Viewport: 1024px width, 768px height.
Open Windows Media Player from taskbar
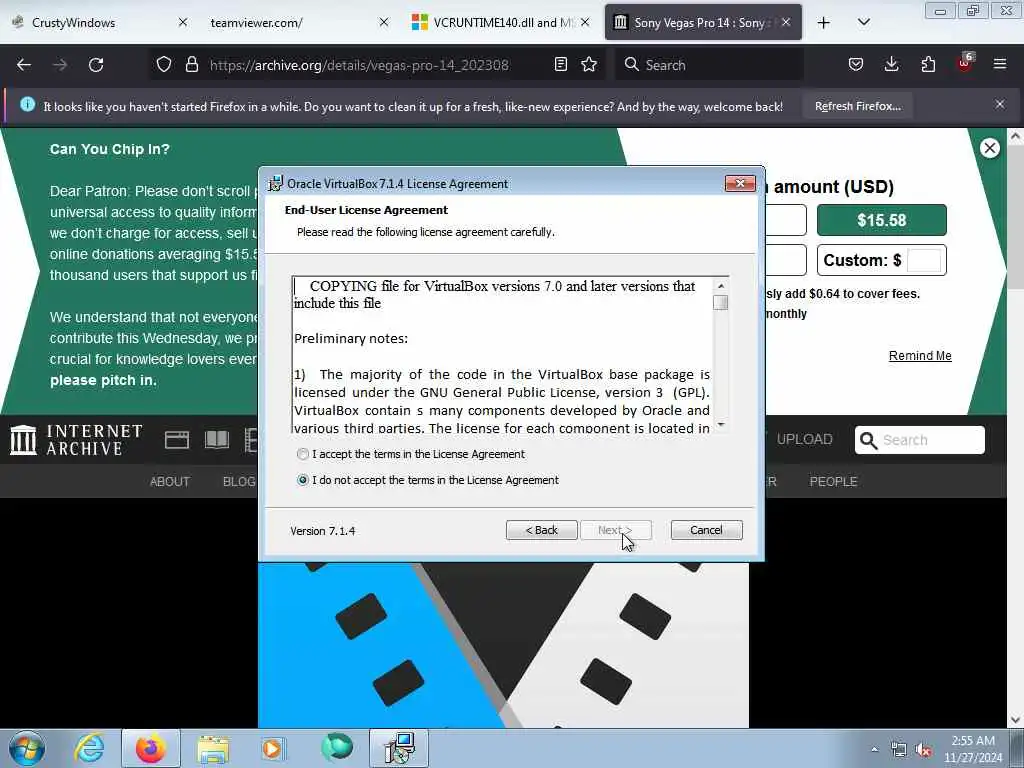pyautogui.click(x=272, y=748)
